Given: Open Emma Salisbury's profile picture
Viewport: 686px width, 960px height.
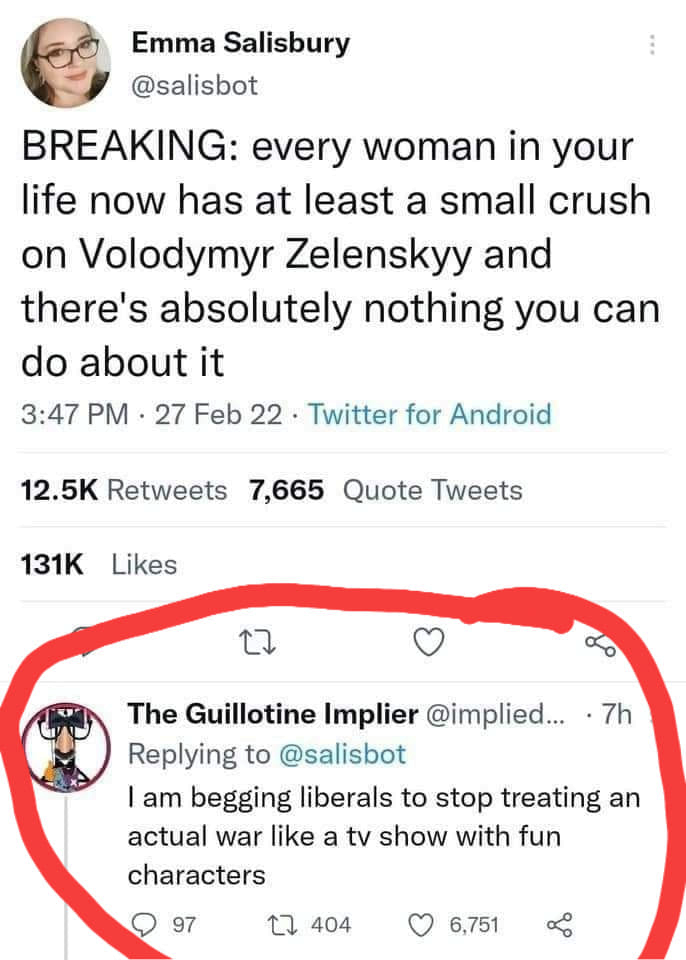Looking at the screenshot, I should click(66, 63).
